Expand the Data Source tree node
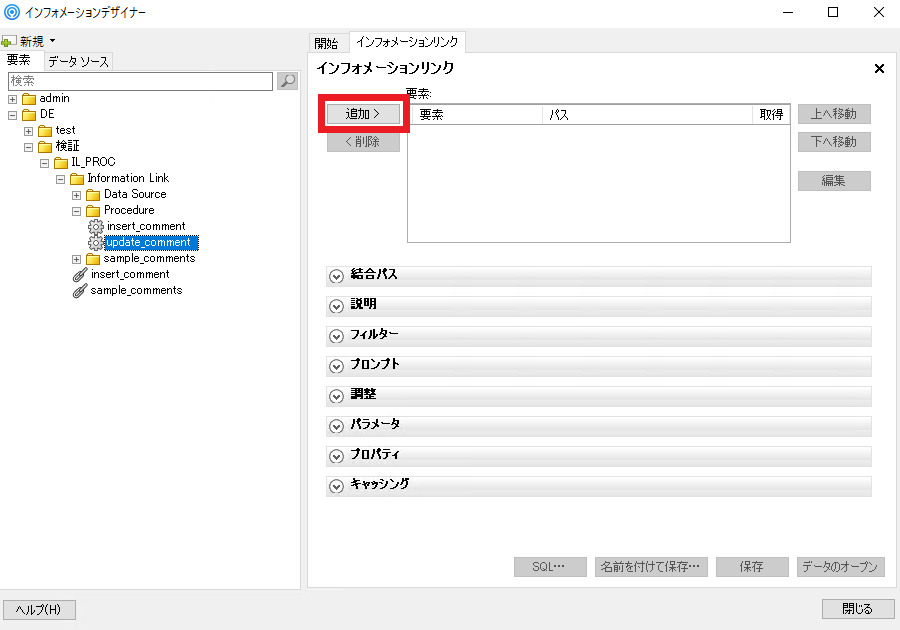The width and height of the screenshot is (900, 630). (x=76, y=196)
